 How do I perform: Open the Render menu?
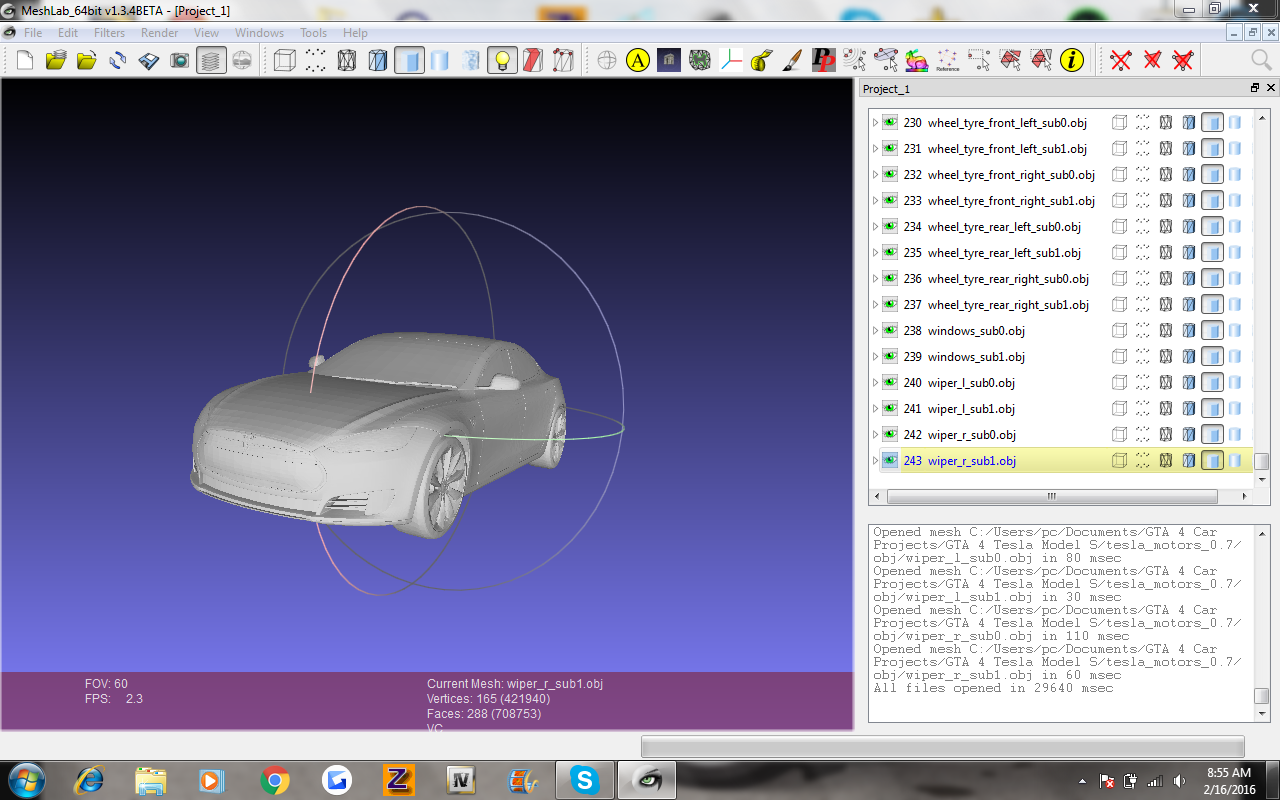[x=159, y=33]
